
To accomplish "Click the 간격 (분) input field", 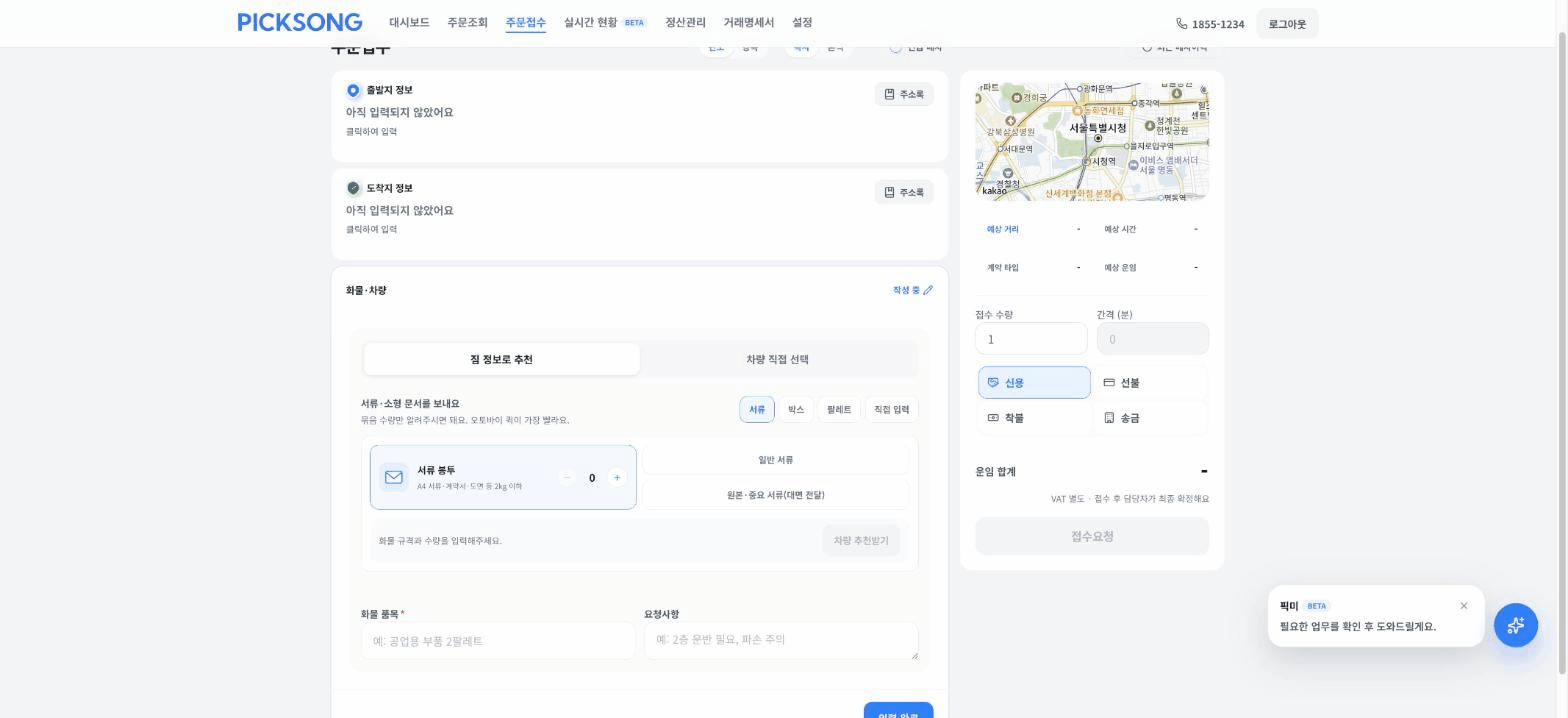I will point(1153,338).
